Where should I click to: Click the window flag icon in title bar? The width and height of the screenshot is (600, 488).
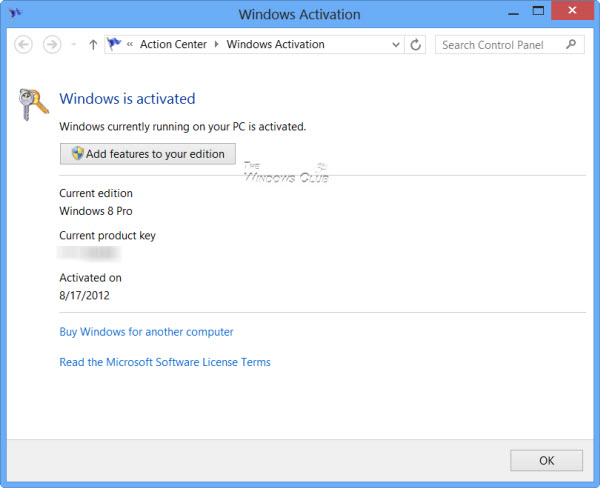(16, 14)
